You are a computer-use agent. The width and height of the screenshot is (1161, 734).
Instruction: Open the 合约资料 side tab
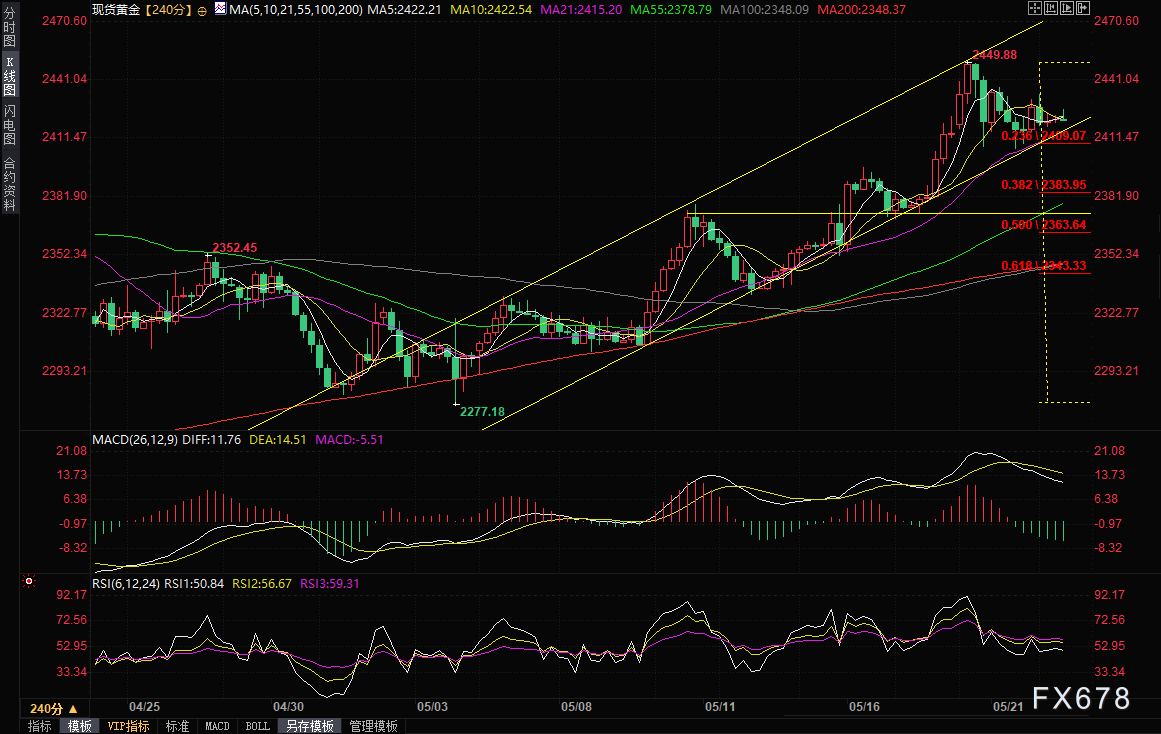[x=9, y=184]
